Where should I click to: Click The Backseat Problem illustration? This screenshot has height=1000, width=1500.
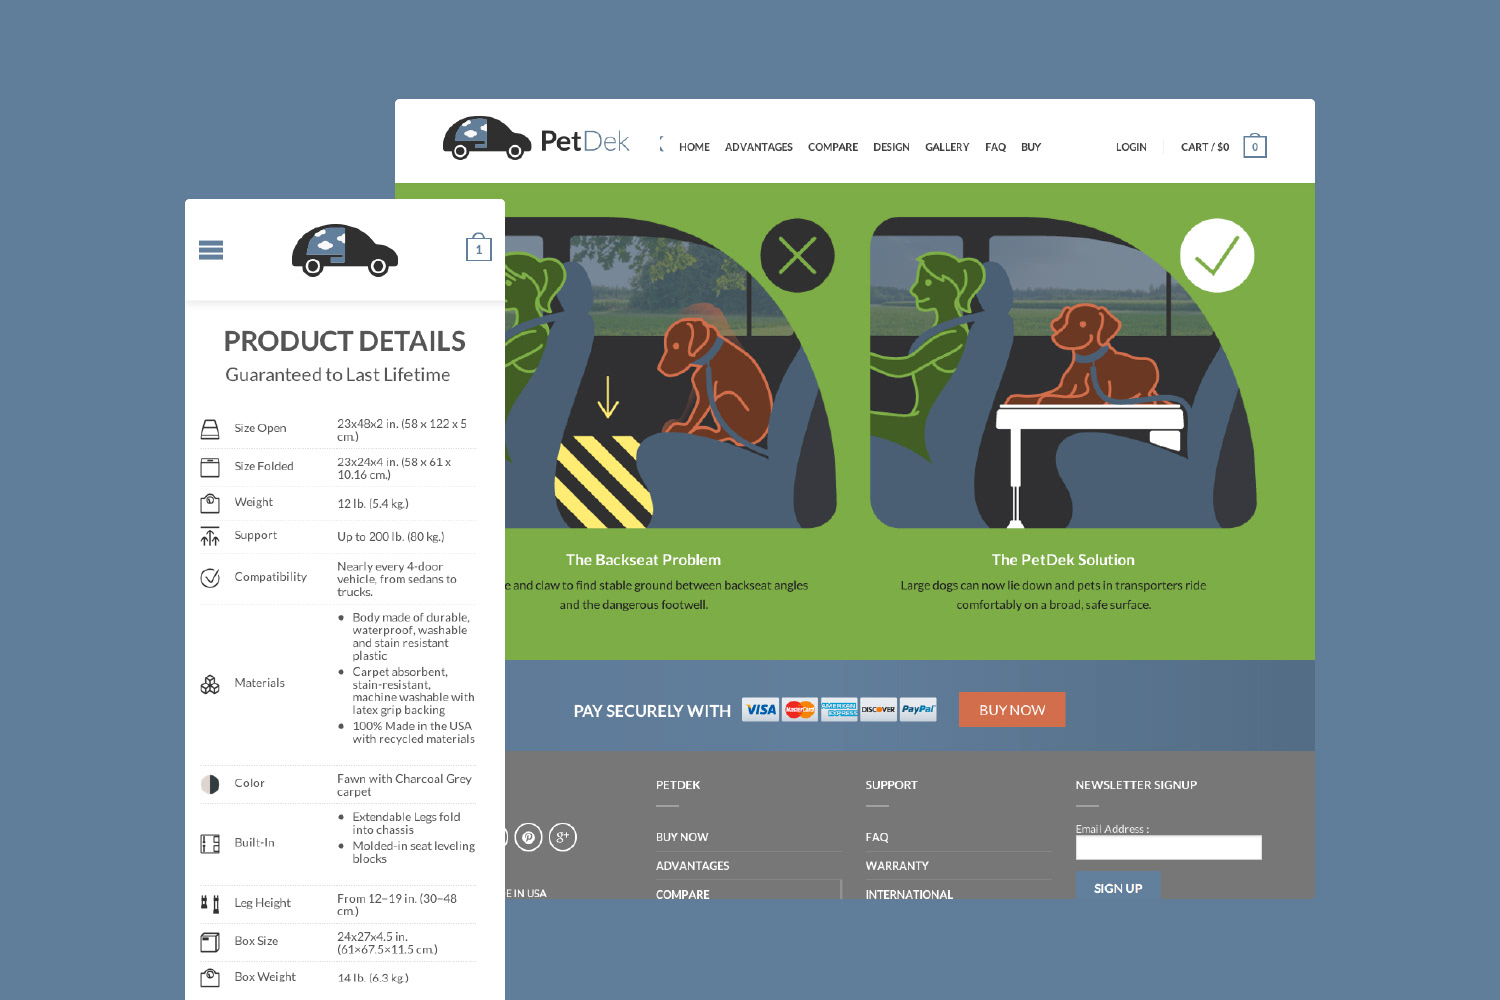coord(670,373)
